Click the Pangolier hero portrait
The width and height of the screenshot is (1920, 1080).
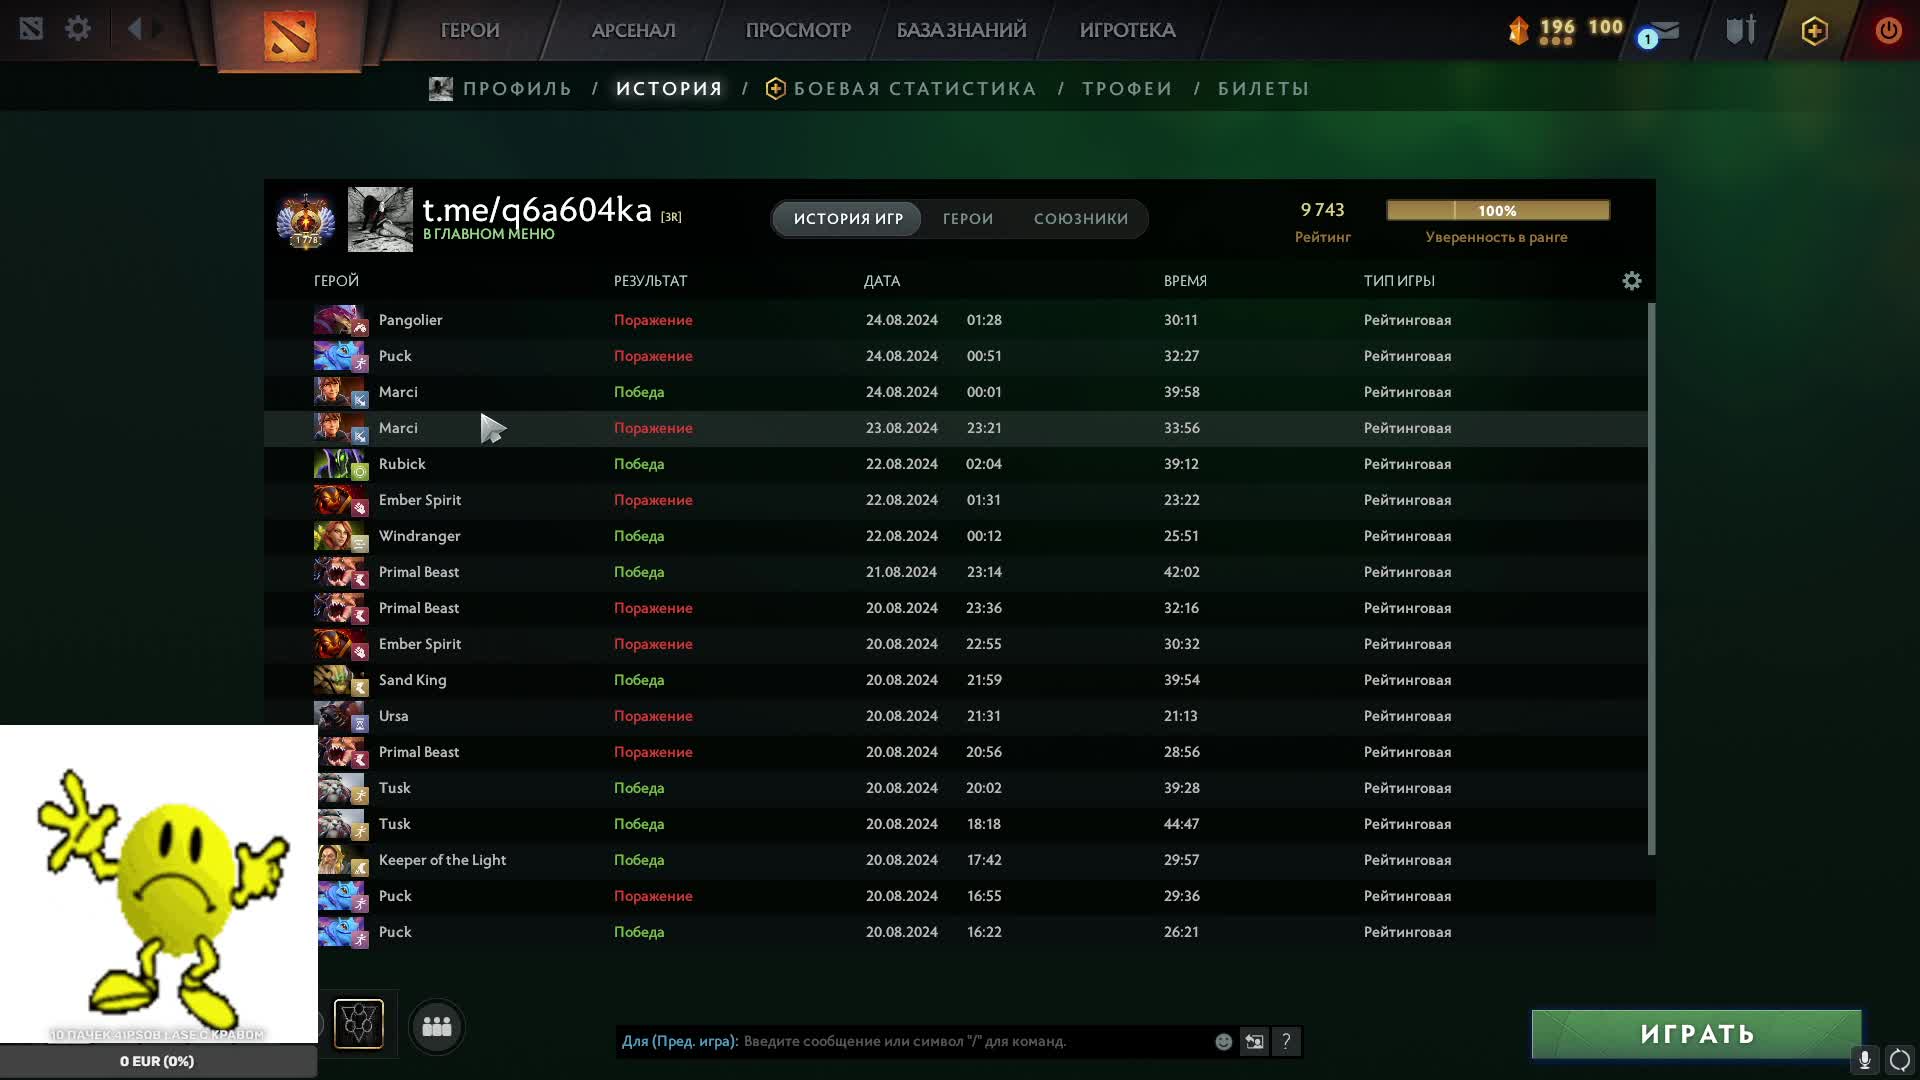coord(341,320)
